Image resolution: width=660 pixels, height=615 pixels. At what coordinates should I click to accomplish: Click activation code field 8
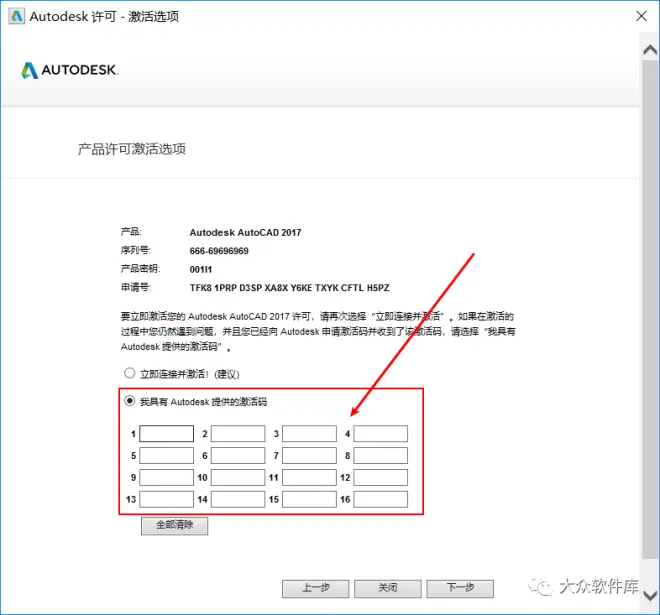click(x=381, y=455)
